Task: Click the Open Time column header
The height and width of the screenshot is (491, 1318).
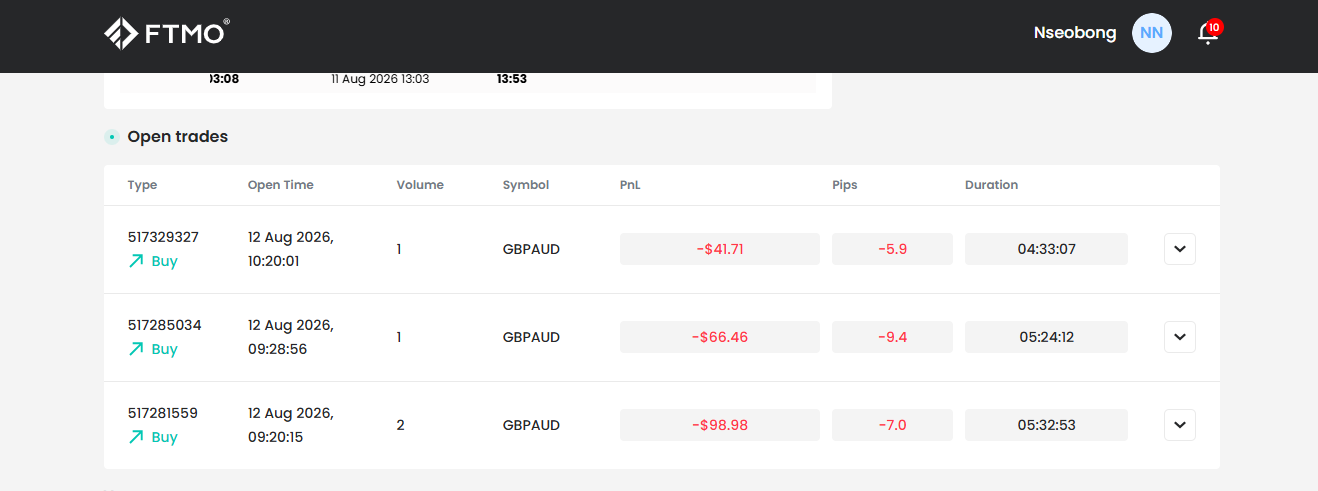Action: pos(281,185)
